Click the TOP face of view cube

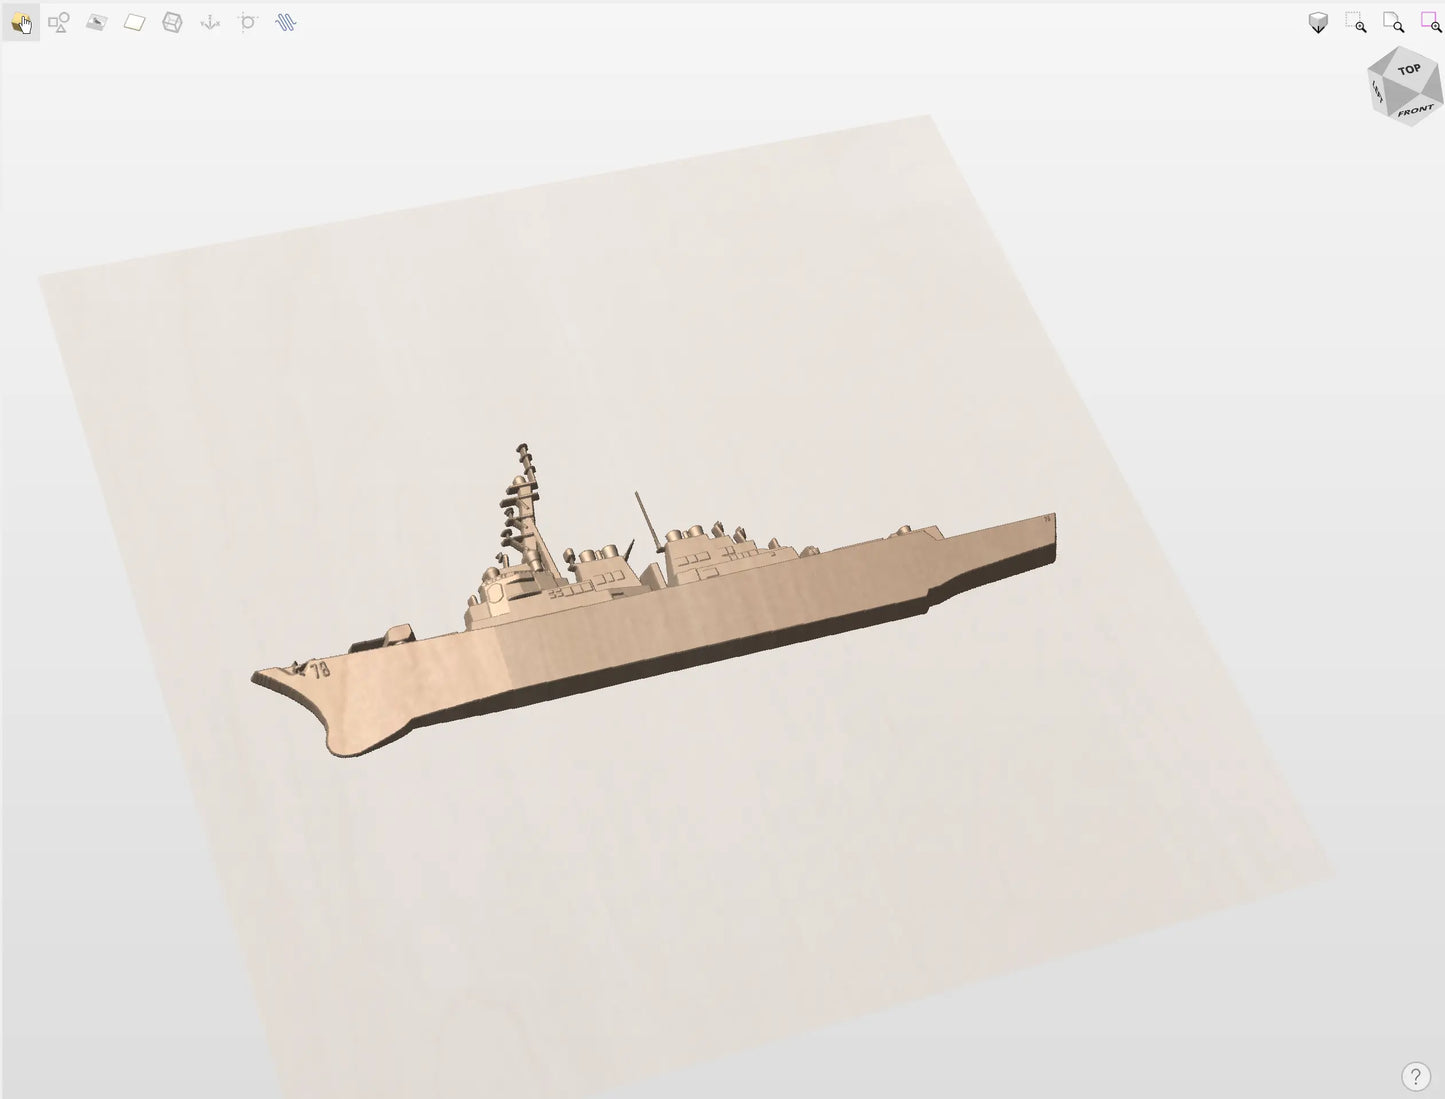pyautogui.click(x=1409, y=70)
